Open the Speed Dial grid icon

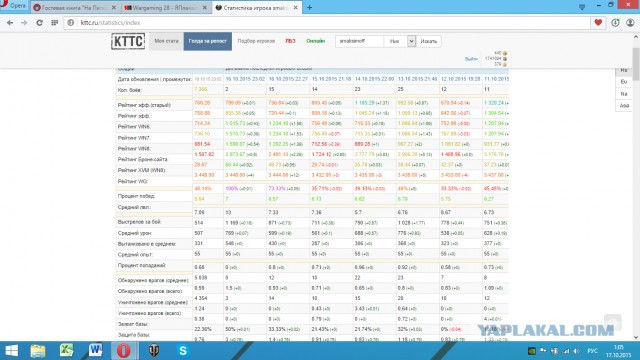click(x=55, y=23)
